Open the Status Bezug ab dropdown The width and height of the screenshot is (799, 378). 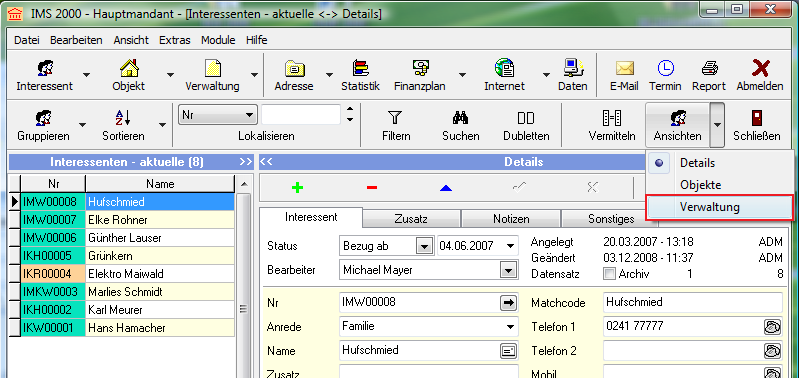click(423, 246)
